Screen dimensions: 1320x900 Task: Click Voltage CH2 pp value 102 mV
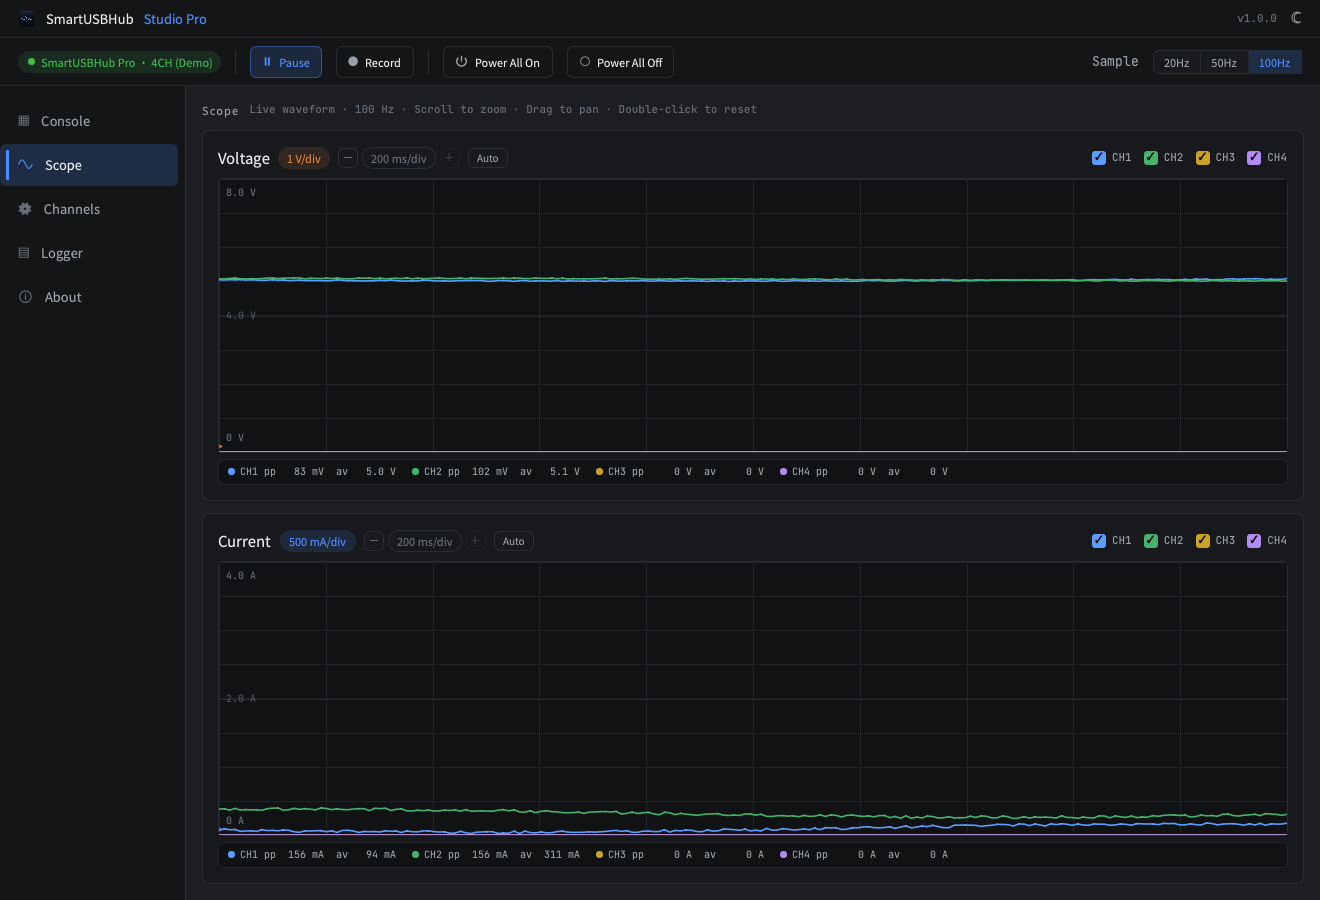489,472
